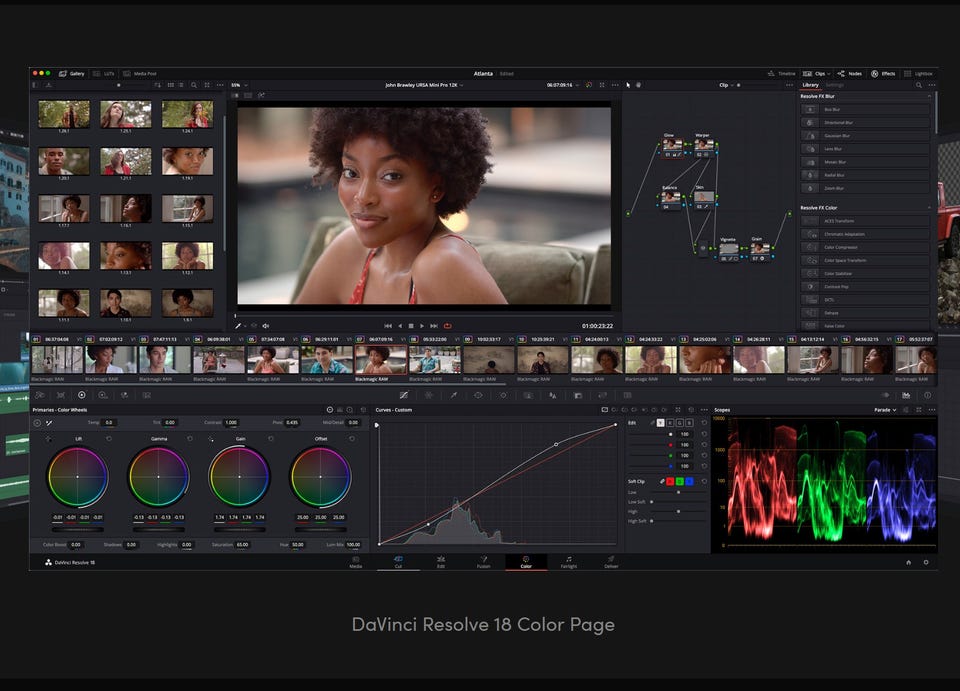Switch to the Library tab
Viewport: 960px width, 691px height.
tap(810, 85)
